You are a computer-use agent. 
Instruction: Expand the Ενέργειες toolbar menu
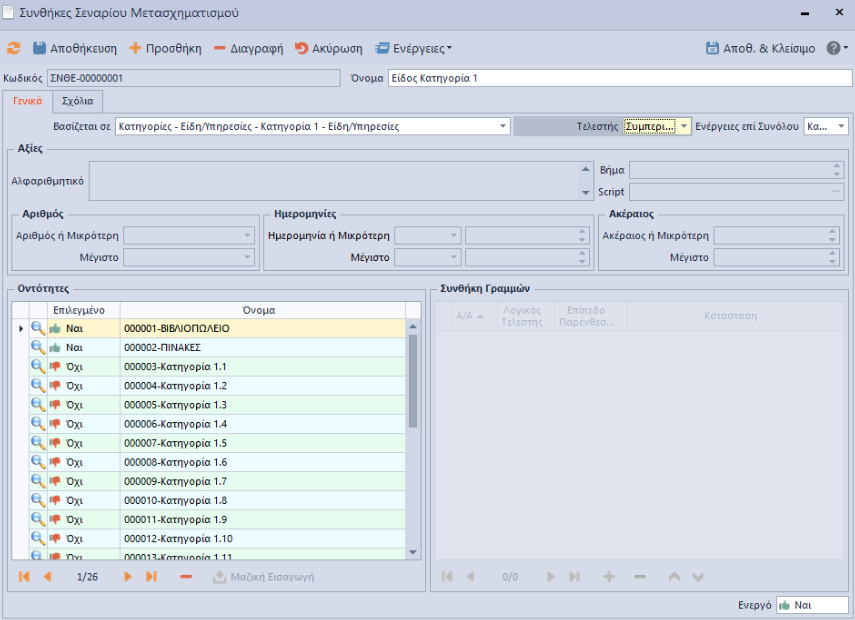pyautogui.click(x=414, y=48)
